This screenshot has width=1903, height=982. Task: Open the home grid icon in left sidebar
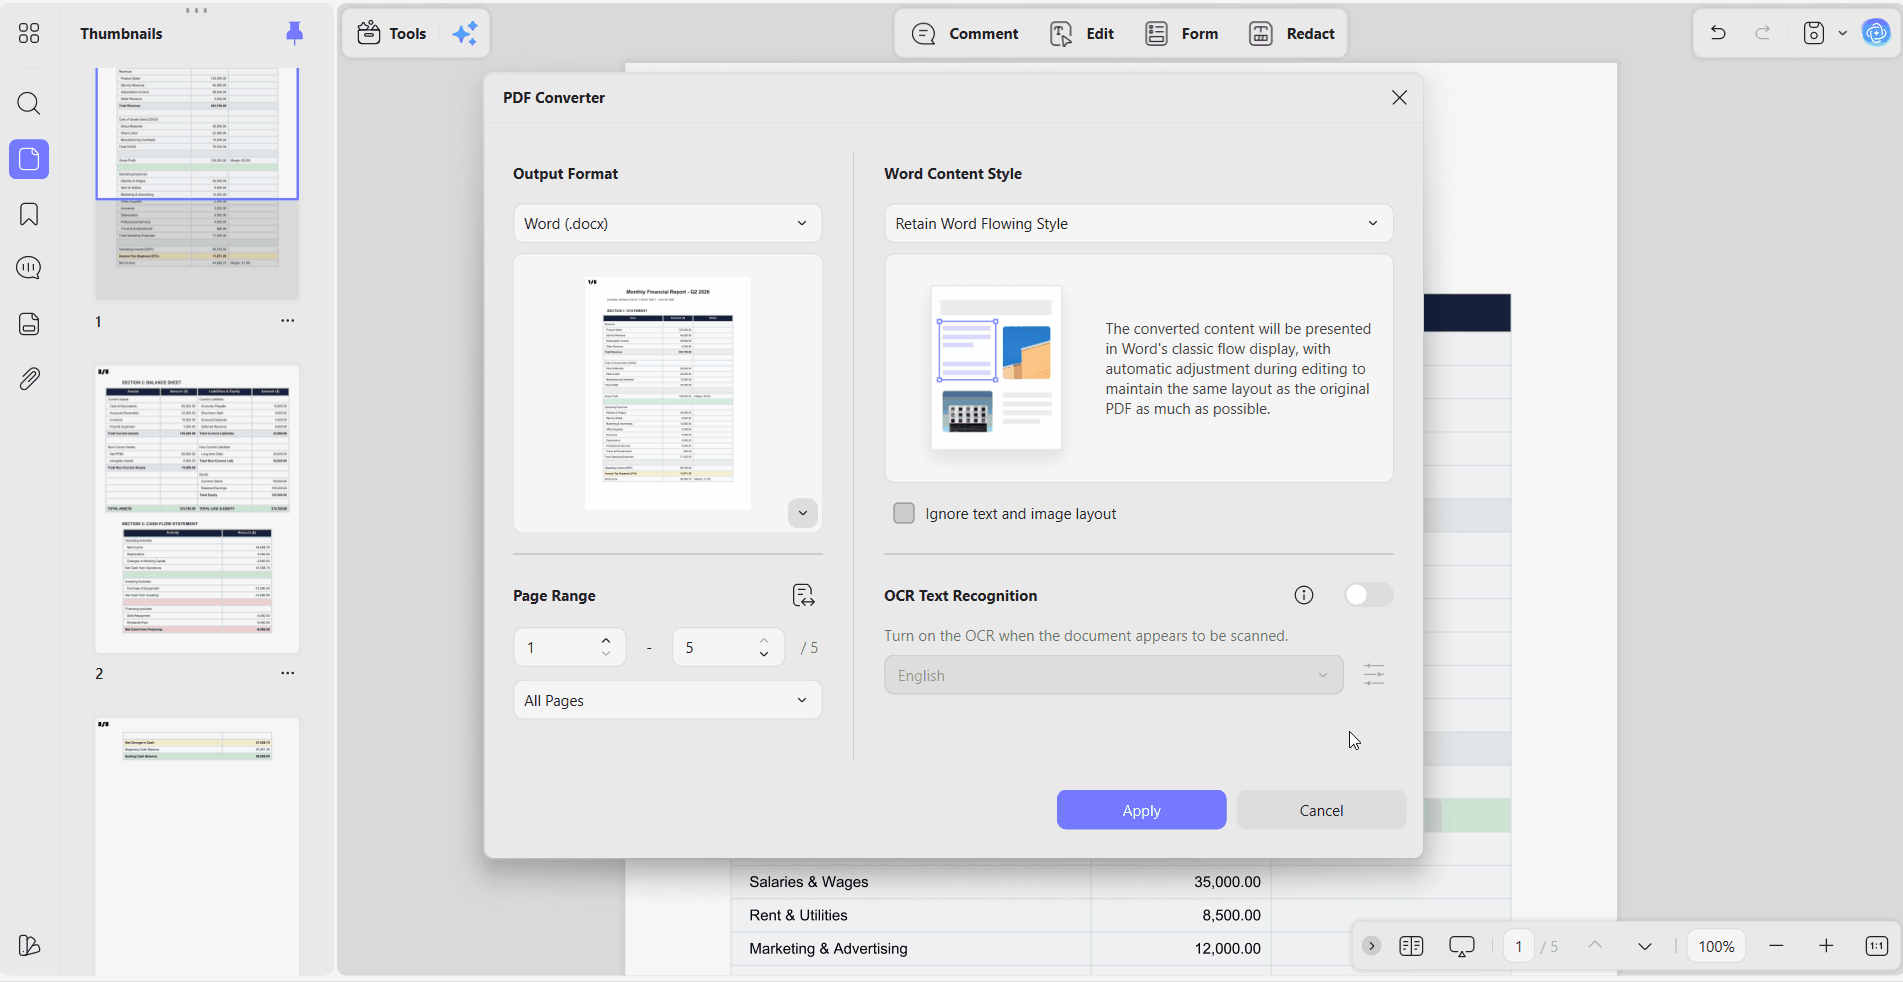pos(29,34)
